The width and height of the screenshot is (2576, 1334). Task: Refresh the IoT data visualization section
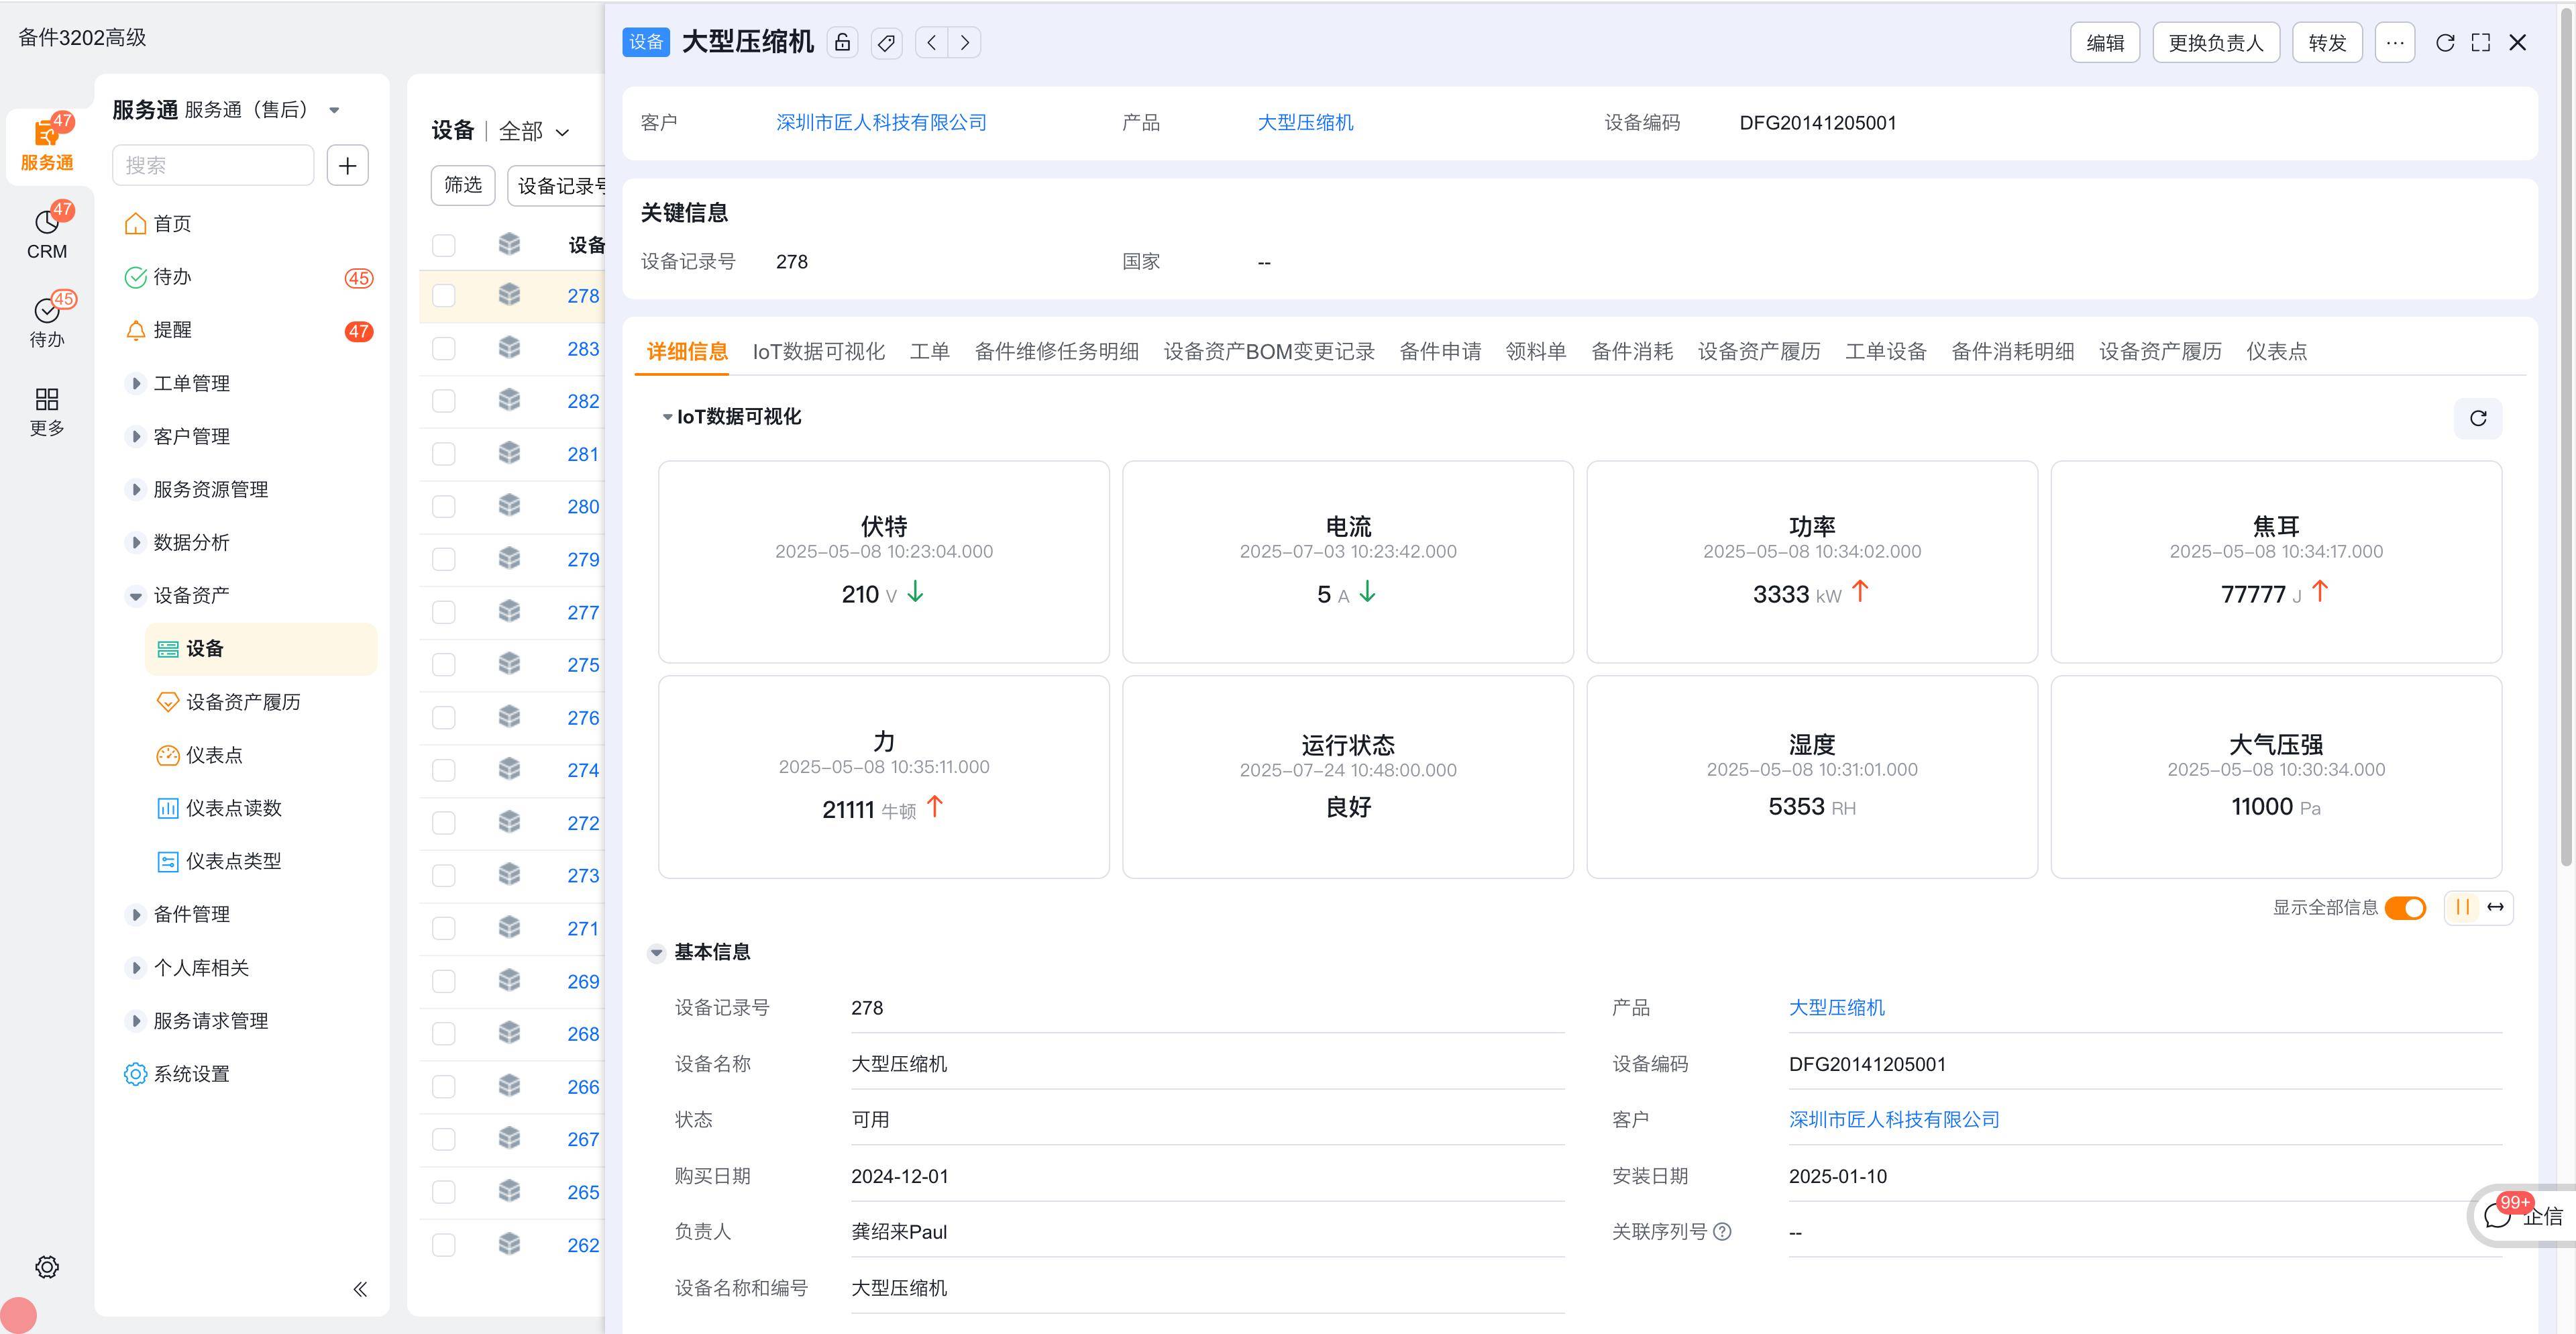(2477, 418)
